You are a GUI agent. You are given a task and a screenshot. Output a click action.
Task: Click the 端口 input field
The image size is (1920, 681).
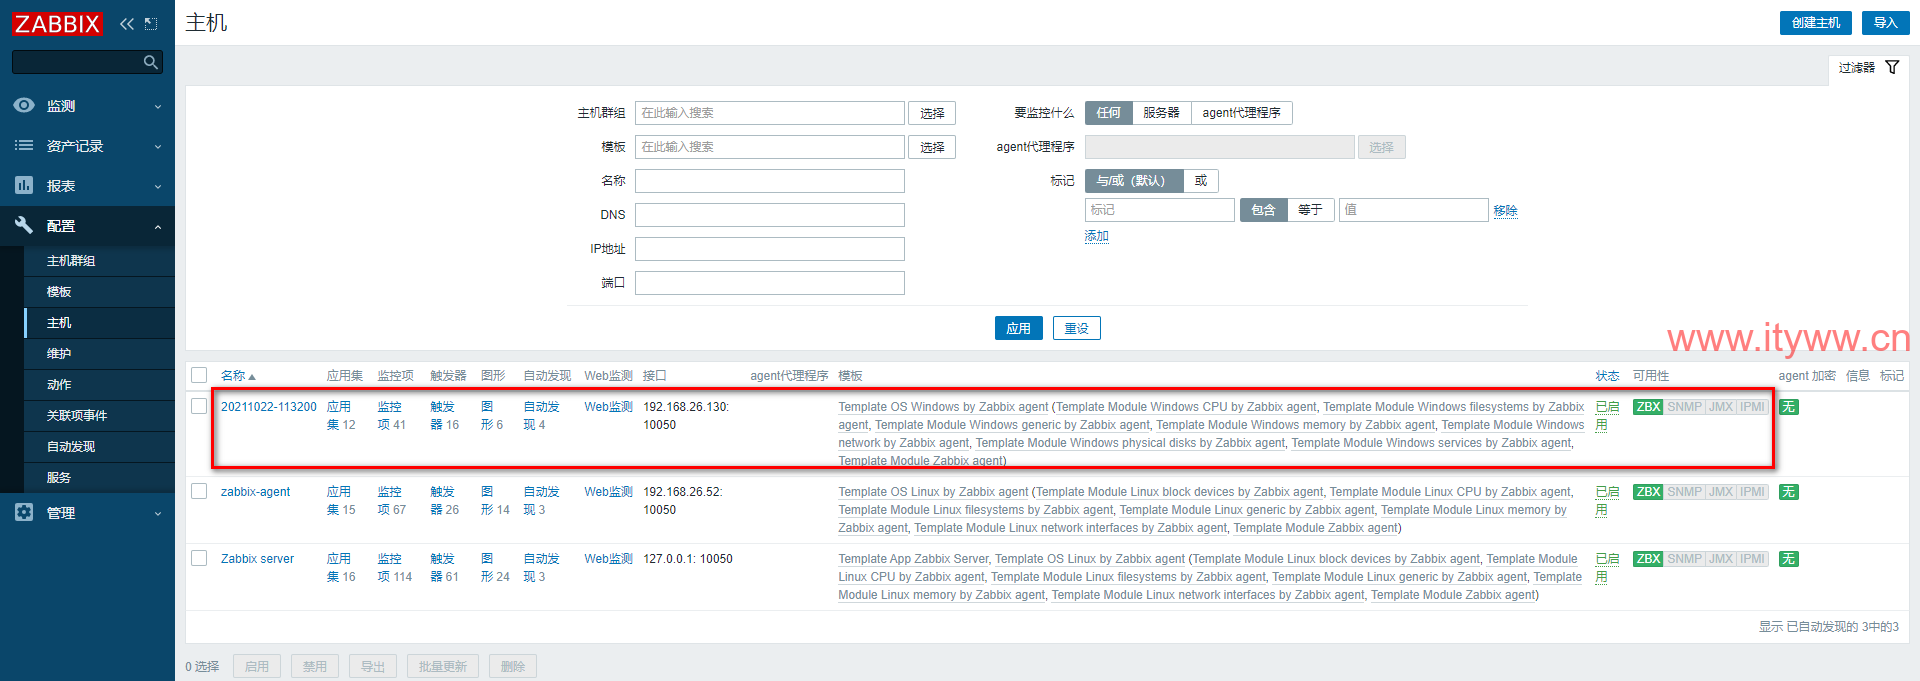tap(770, 283)
